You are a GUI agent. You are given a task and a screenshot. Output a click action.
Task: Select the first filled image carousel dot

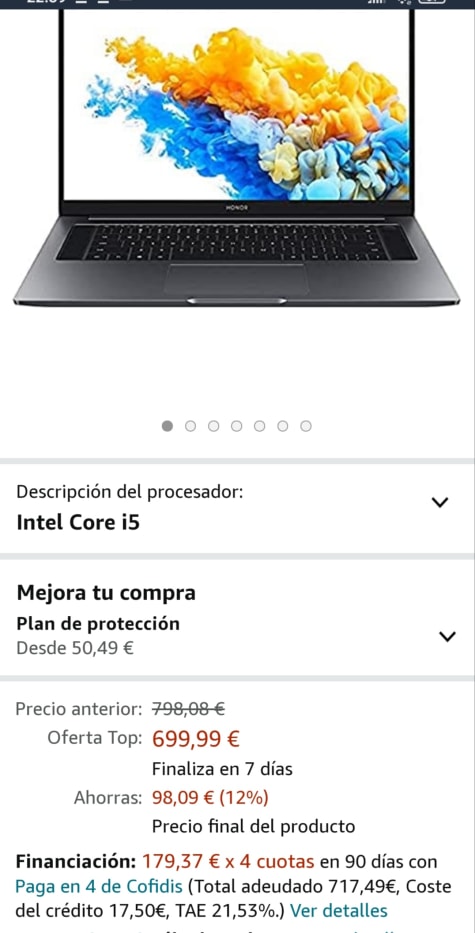(x=167, y=426)
